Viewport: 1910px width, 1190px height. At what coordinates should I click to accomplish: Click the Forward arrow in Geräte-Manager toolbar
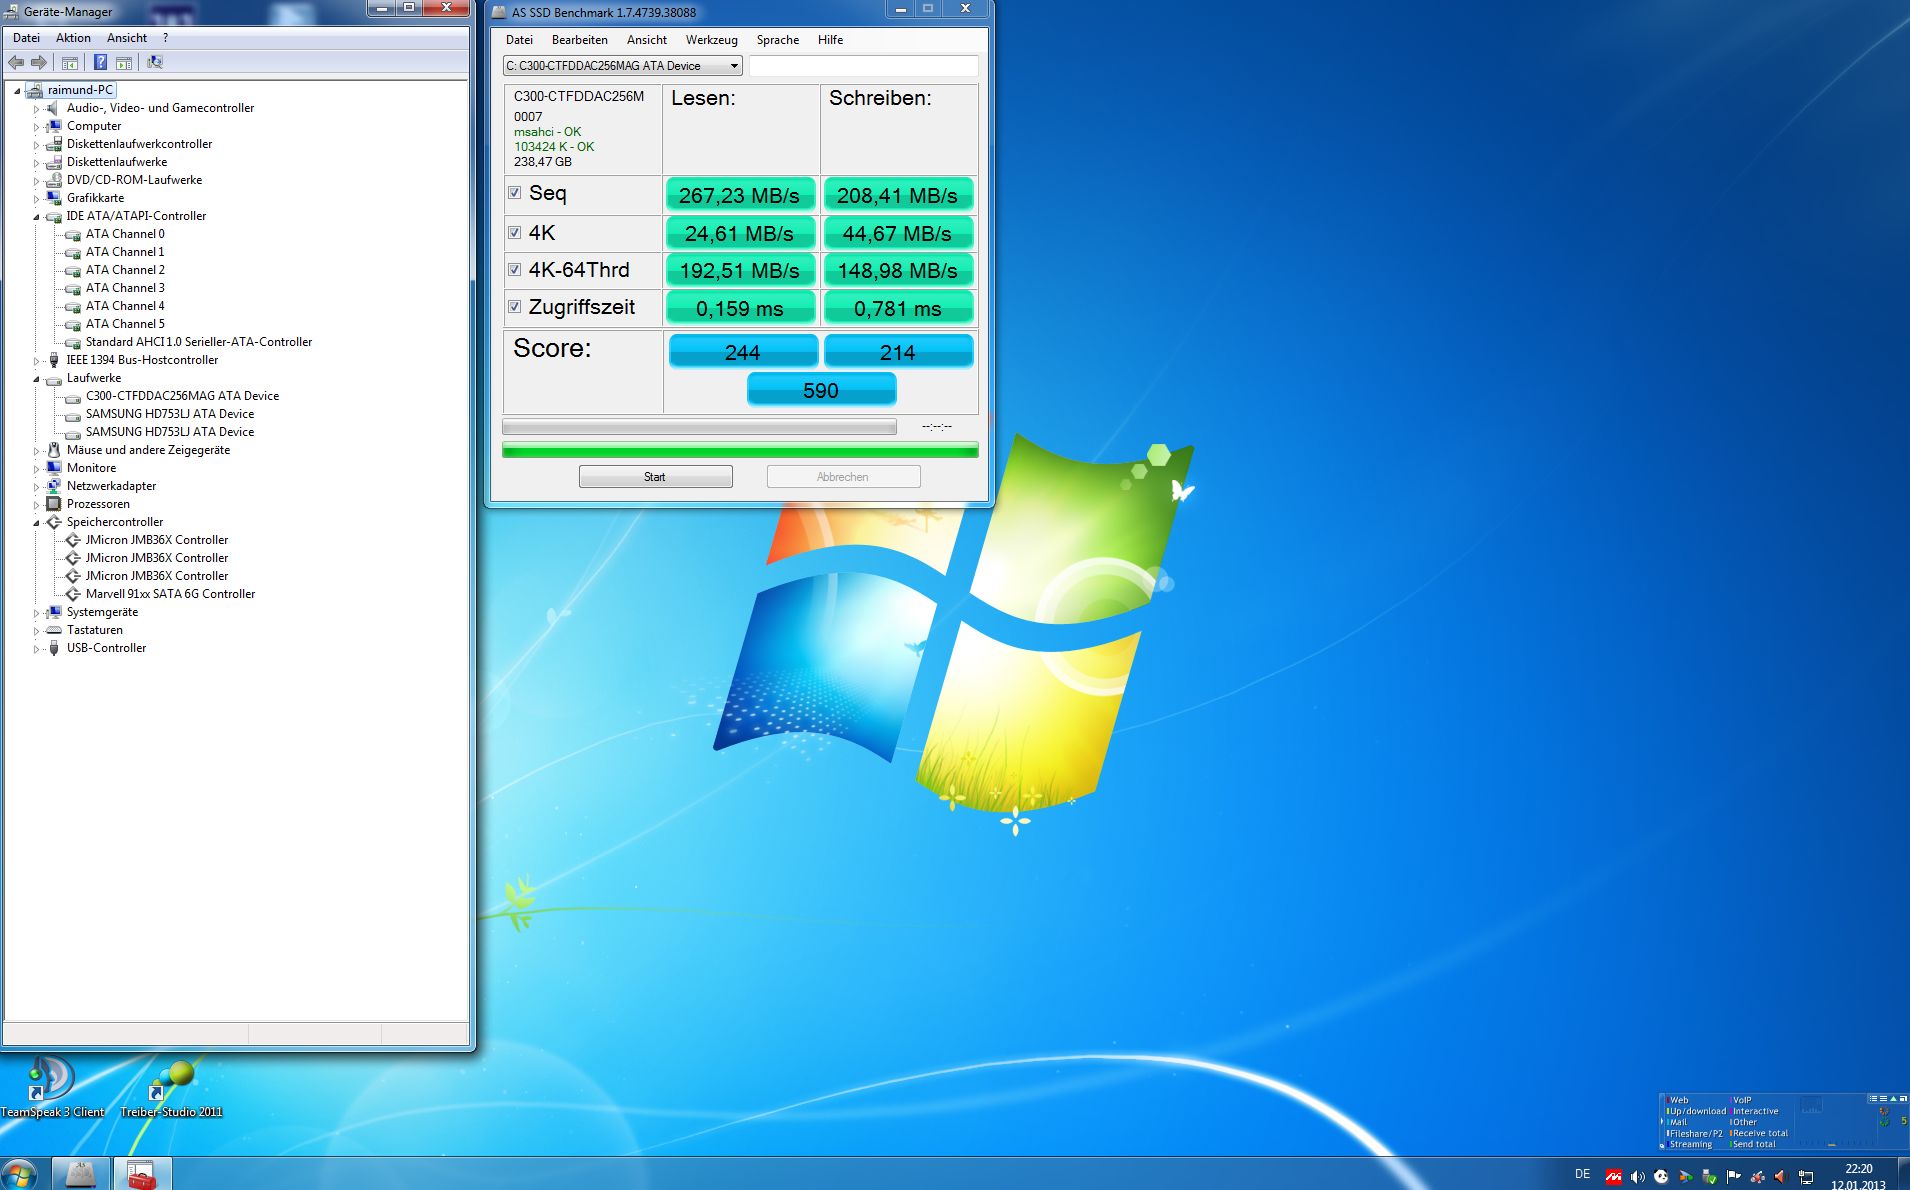tap(39, 62)
